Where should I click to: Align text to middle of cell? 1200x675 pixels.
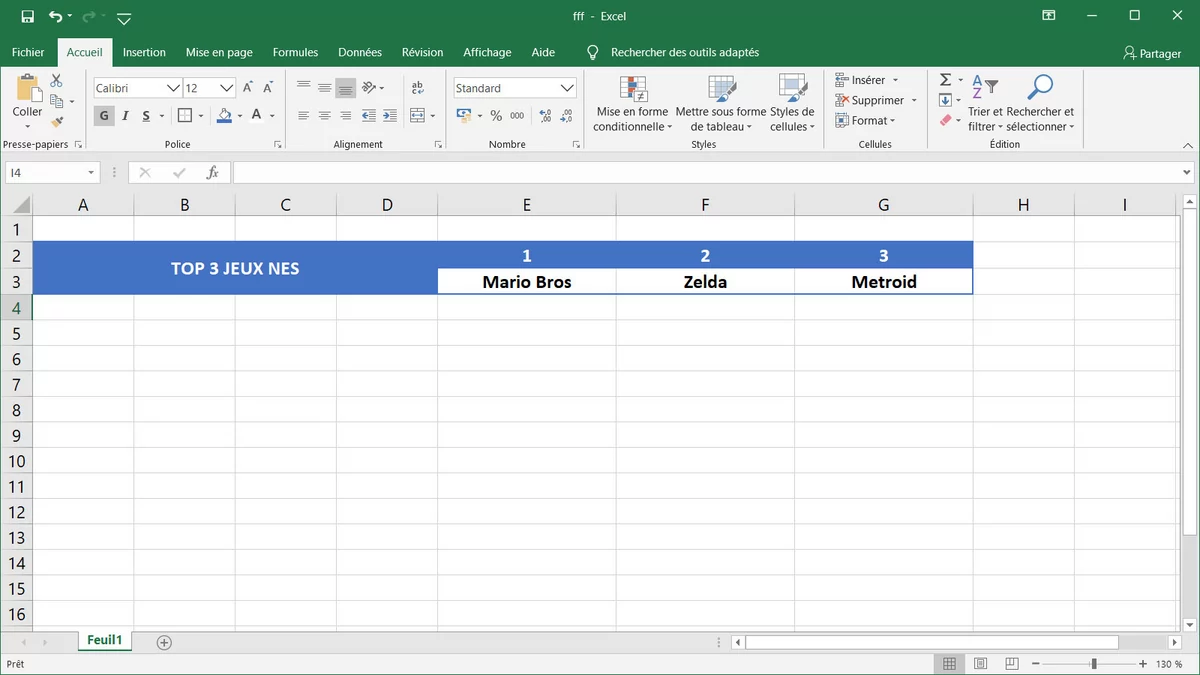(x=324, y=88)
